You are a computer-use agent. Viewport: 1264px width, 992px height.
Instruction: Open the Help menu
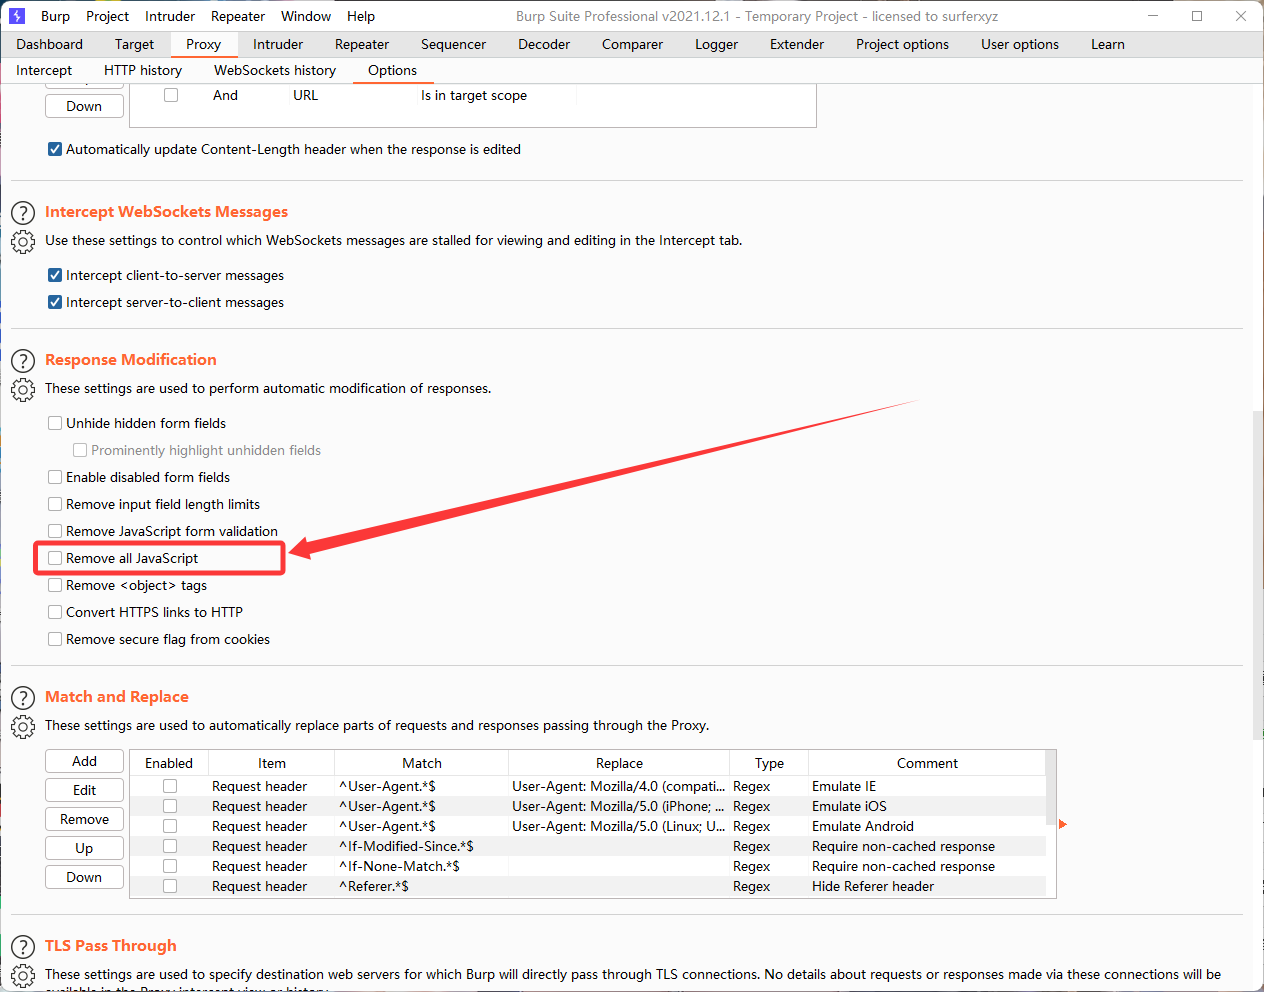(x=361, y=16)
